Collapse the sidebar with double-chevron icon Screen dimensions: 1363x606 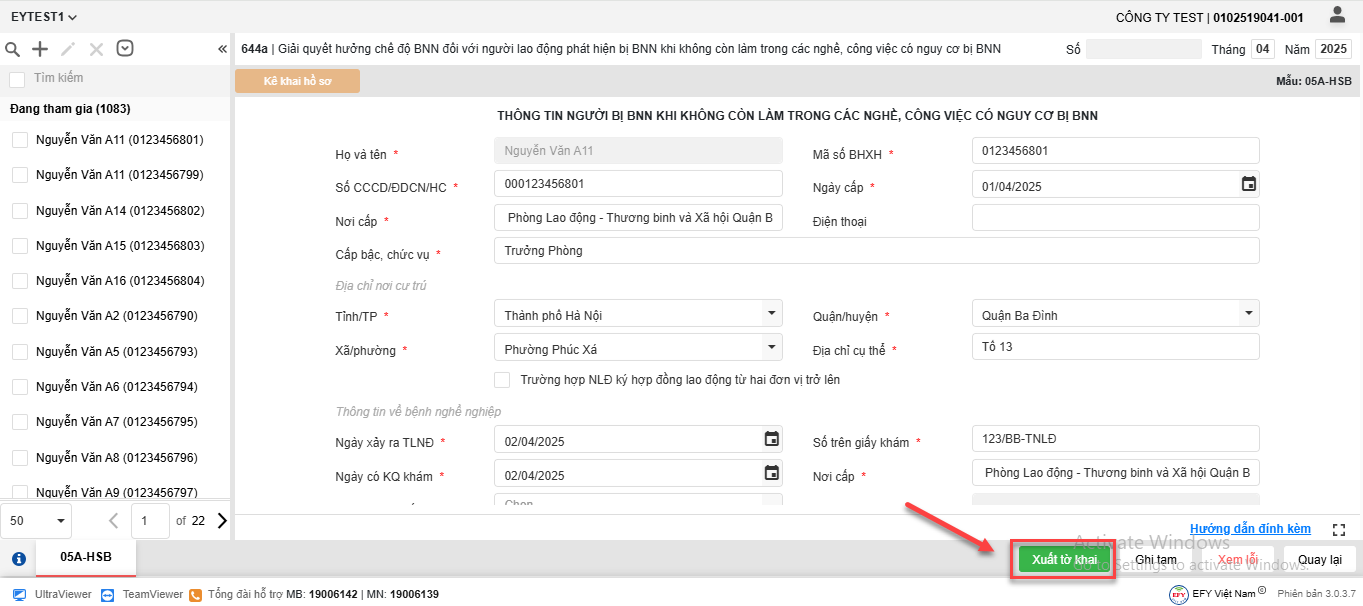pyautogui.click(x=222, y=49)
